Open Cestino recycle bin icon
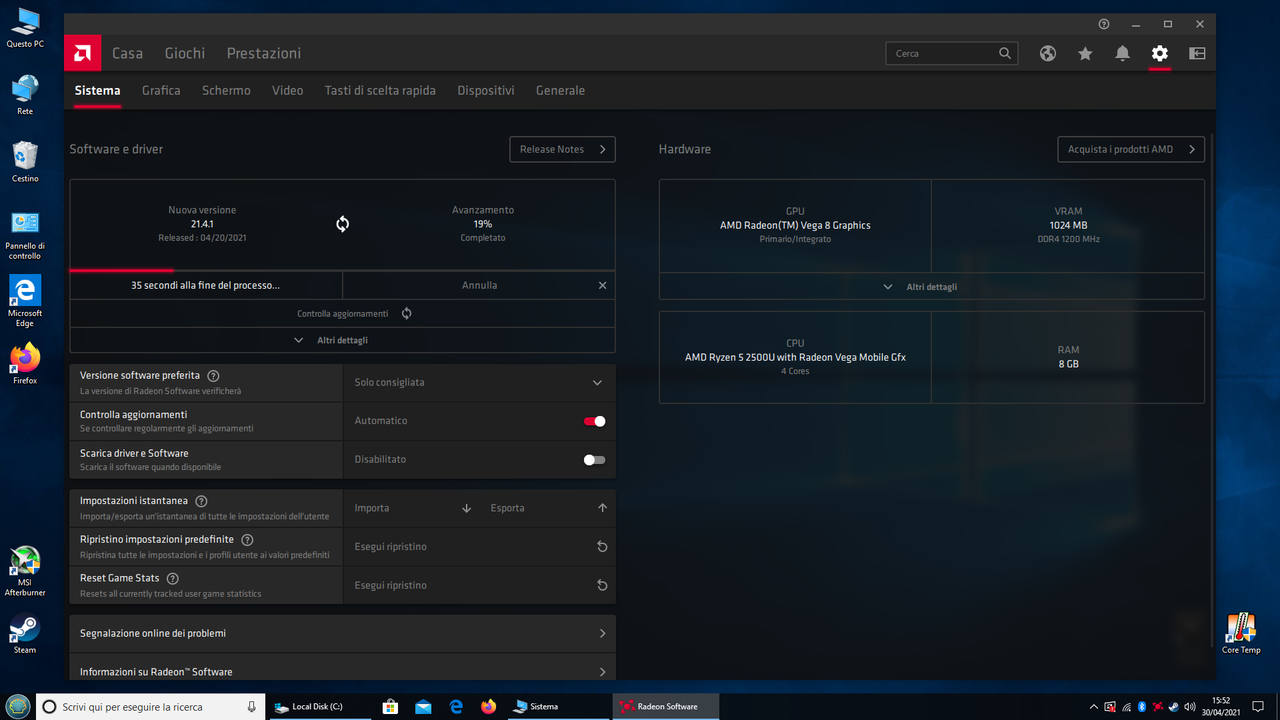This screenshot has width=1280, height=720. [25, 162]
